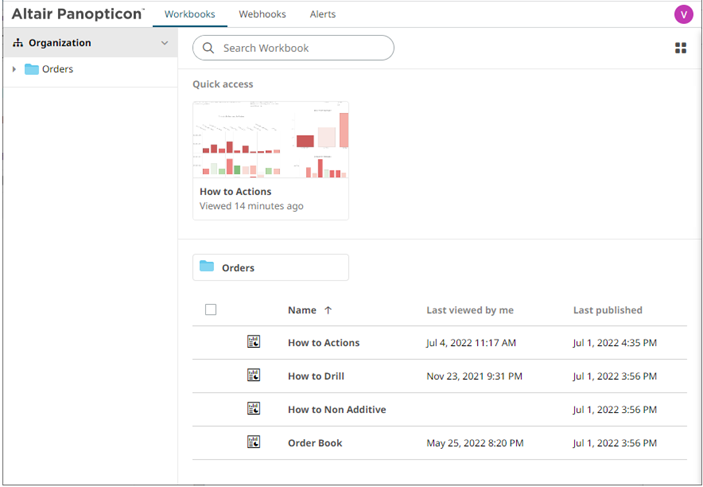Switch to grid view icon
The height and width of the screenshot is (487, 703).
681,48
